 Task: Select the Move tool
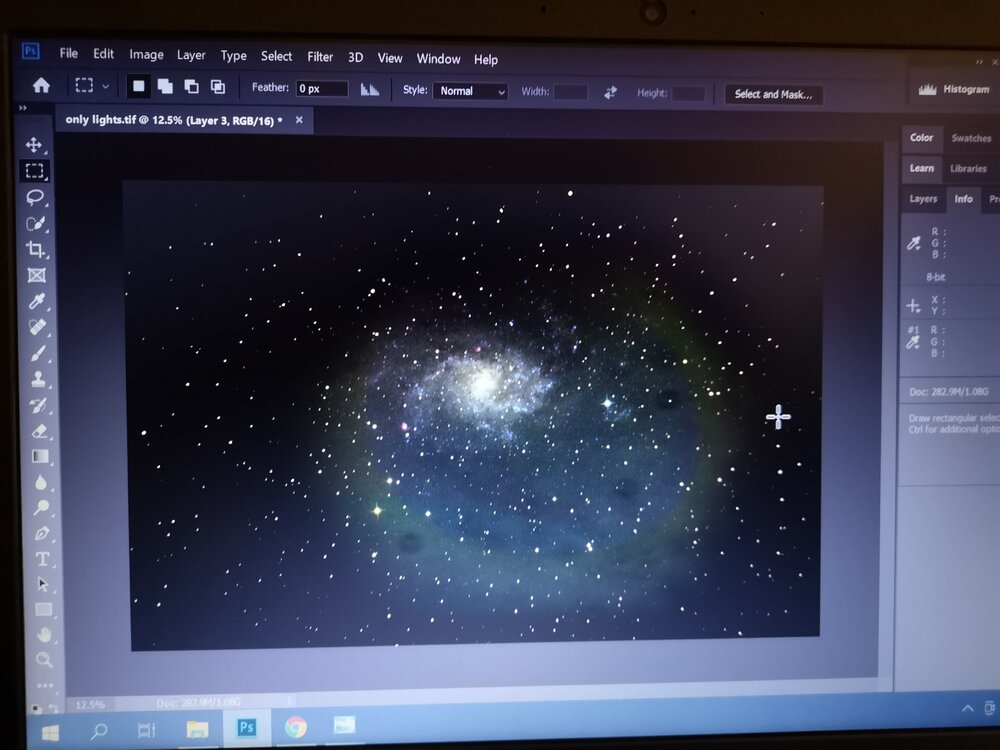(x=34, y=145)
